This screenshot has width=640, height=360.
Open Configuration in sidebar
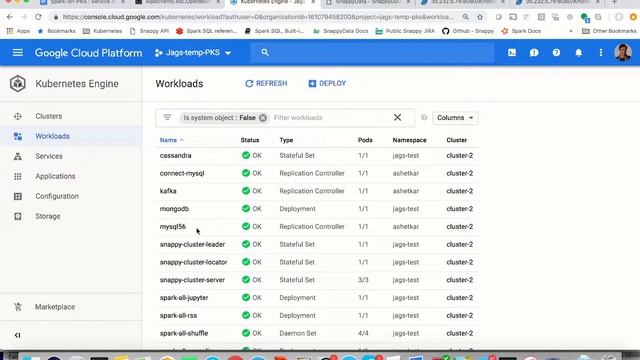[57, 196]
